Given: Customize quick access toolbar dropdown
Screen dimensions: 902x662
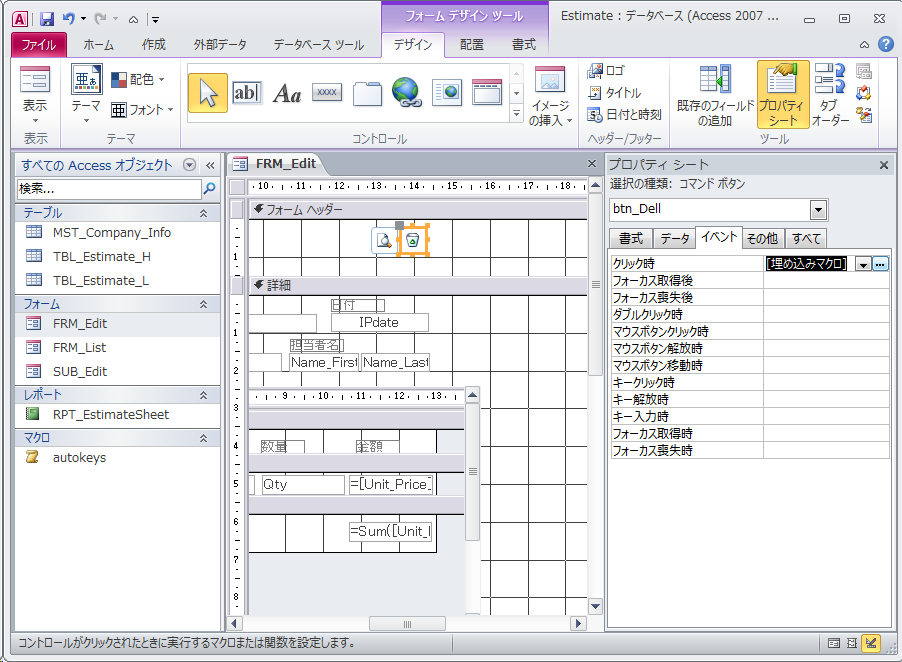Looking at the screenshot, I should [155, 20].
